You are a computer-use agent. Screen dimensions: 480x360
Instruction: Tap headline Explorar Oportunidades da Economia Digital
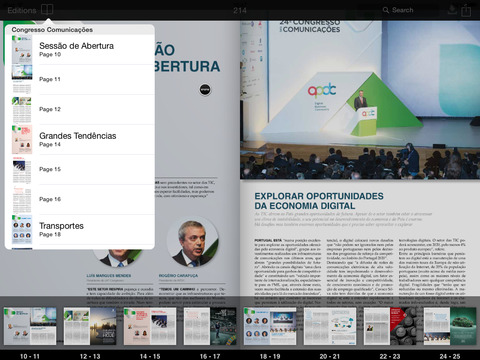click(x=319, y=201)
